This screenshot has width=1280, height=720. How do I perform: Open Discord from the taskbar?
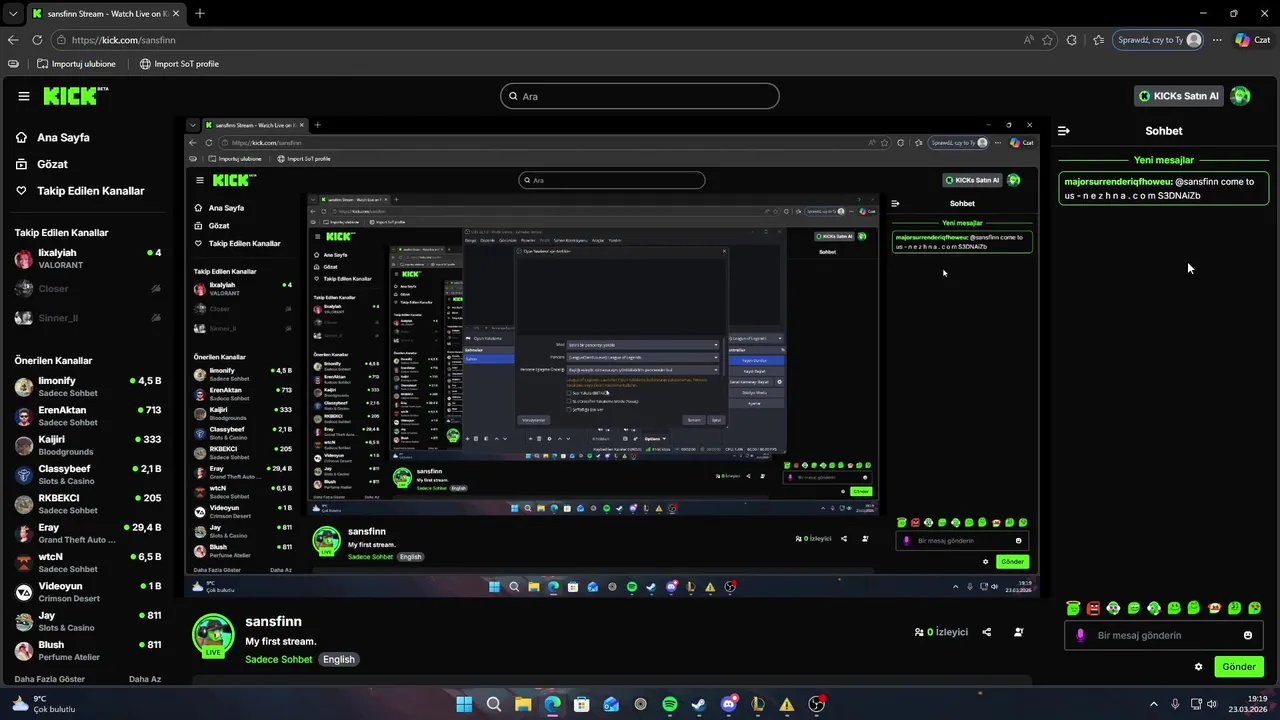[x=729, y=704]
